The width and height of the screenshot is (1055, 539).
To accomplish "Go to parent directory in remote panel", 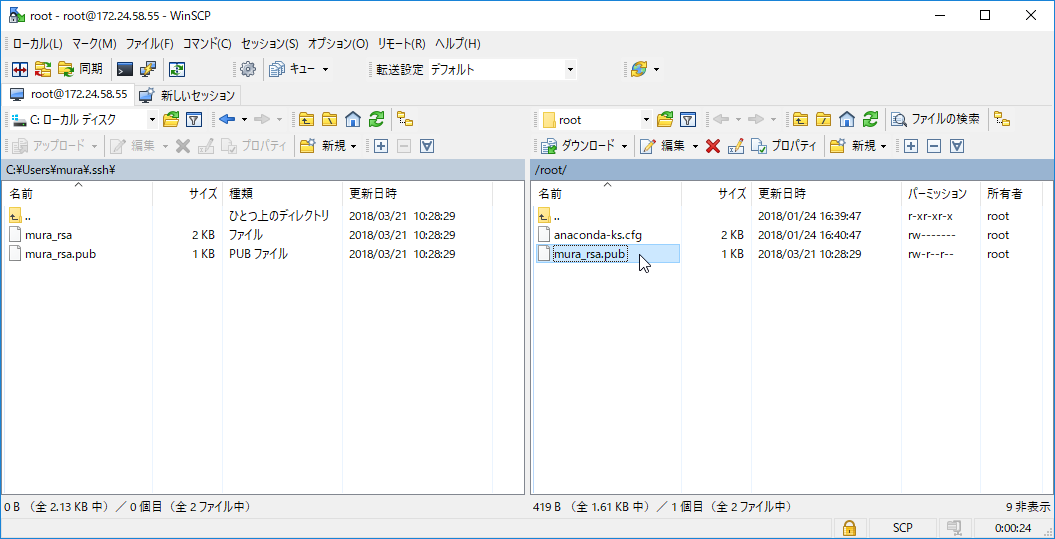I will (800, 120).
